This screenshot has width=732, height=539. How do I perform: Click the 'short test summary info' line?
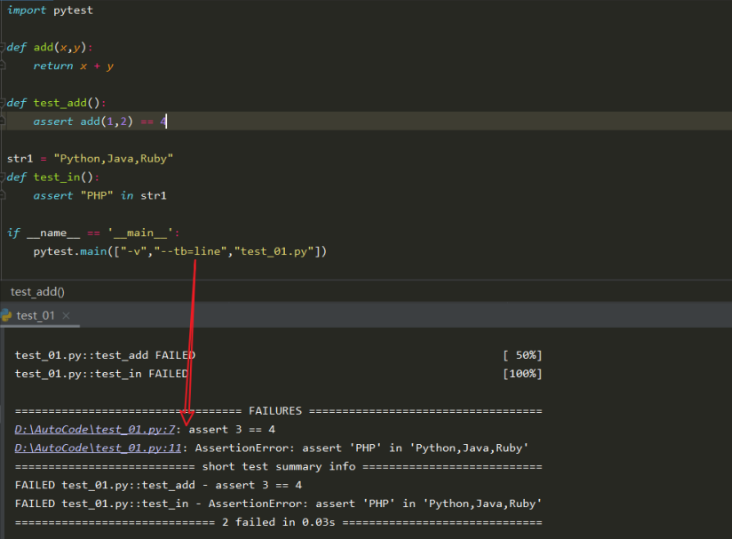(278, 467)
